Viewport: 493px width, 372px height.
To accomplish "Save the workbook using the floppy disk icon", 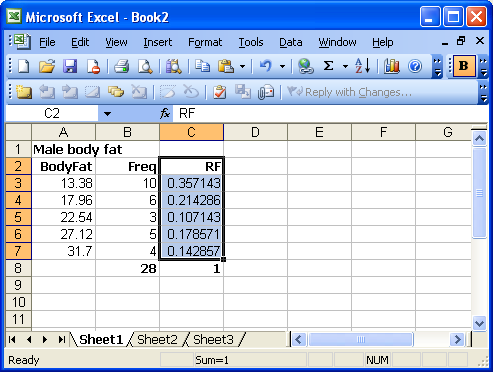I will coord(70,66).
